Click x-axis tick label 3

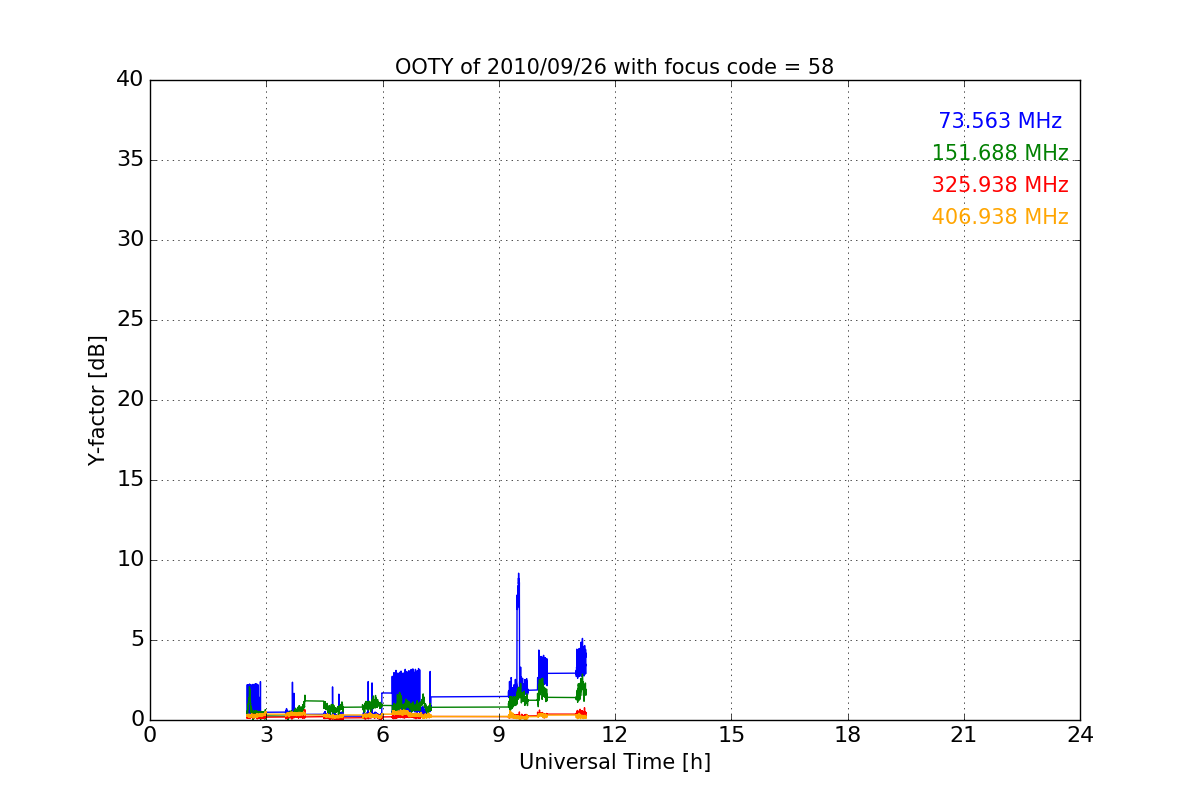(x=266, y=734)
